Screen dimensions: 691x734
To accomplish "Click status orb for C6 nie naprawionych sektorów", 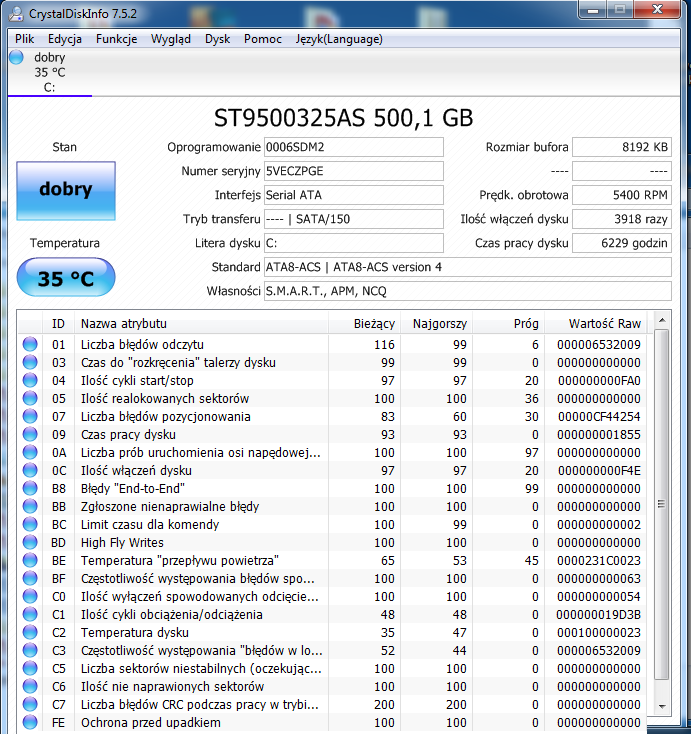I will 30,687.
